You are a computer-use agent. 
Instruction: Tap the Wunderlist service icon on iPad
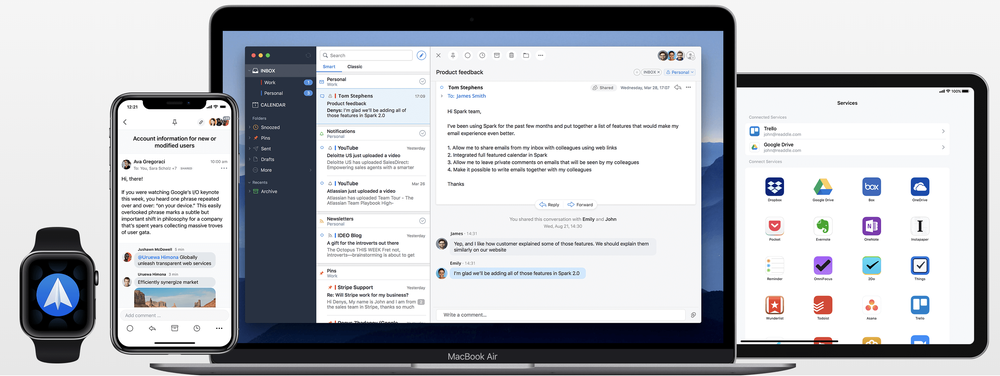(x=774, y=305)
